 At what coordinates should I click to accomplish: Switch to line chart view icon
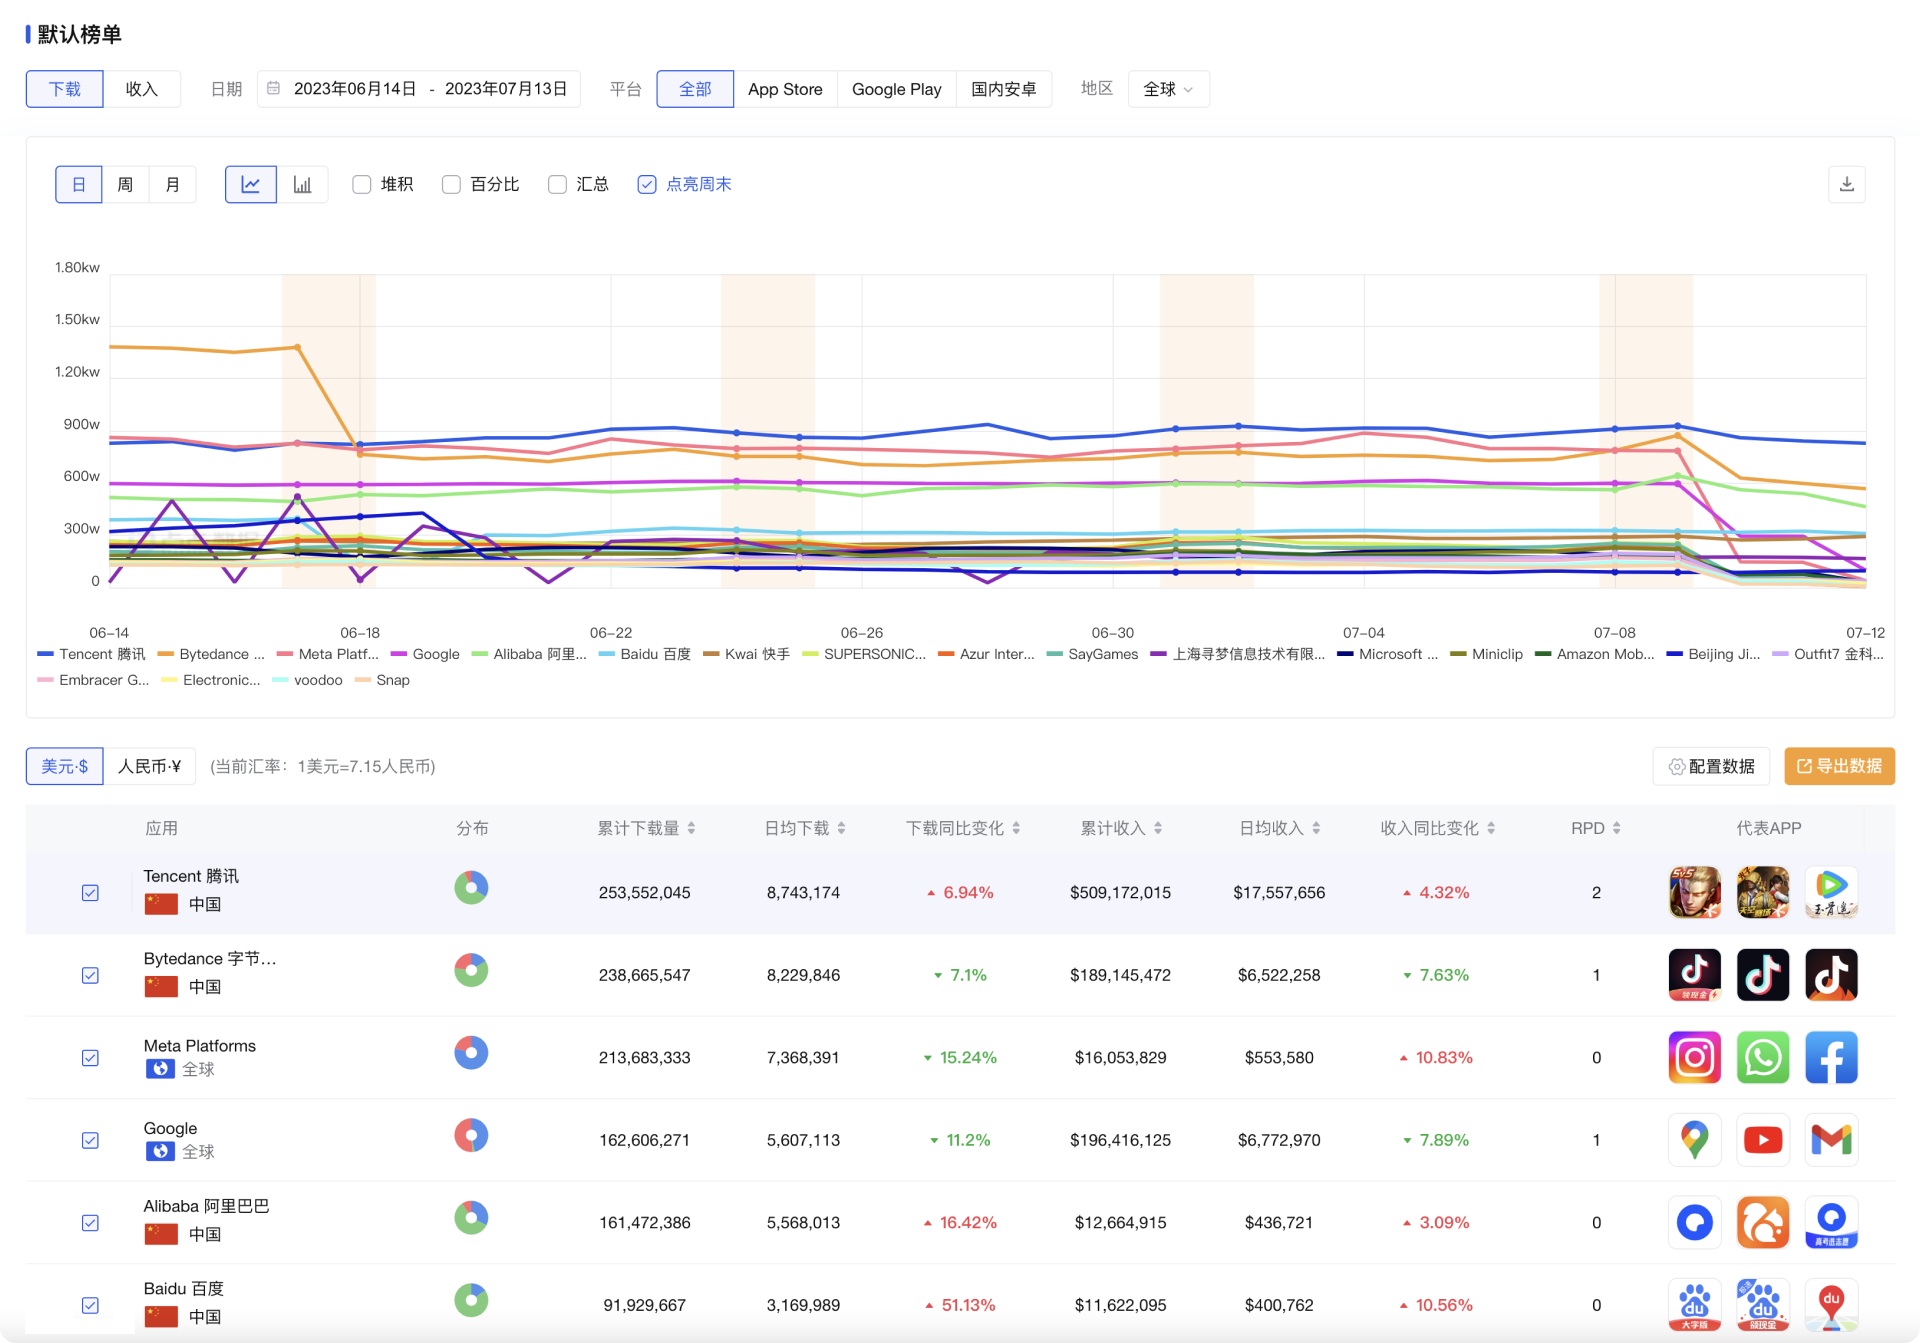pyautogui.click(x=251, y=185)
